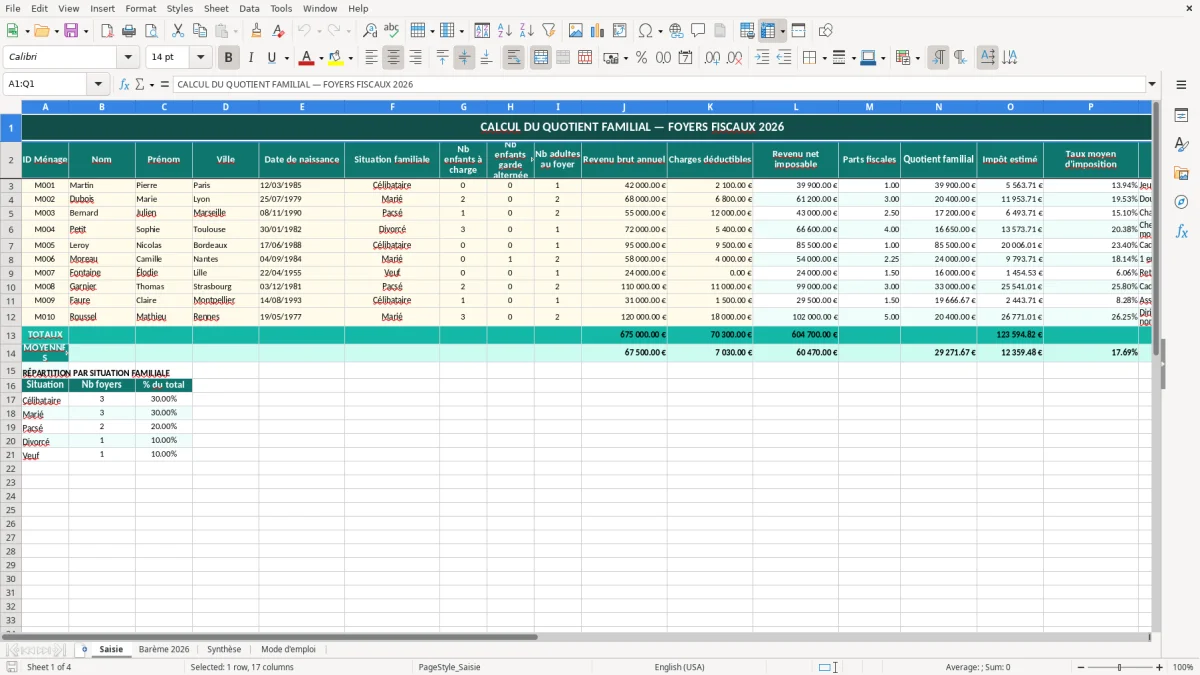Screen dimensions: 1200x675
Task: Click the Export as PDF icon
Action: [106, 31]
